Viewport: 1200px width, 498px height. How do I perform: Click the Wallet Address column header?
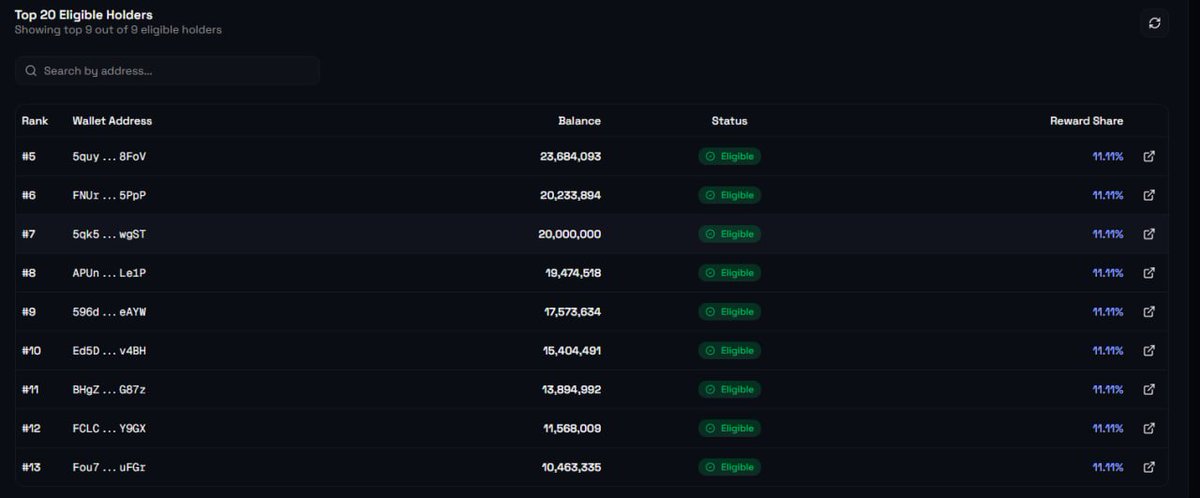tap(112, 121)
